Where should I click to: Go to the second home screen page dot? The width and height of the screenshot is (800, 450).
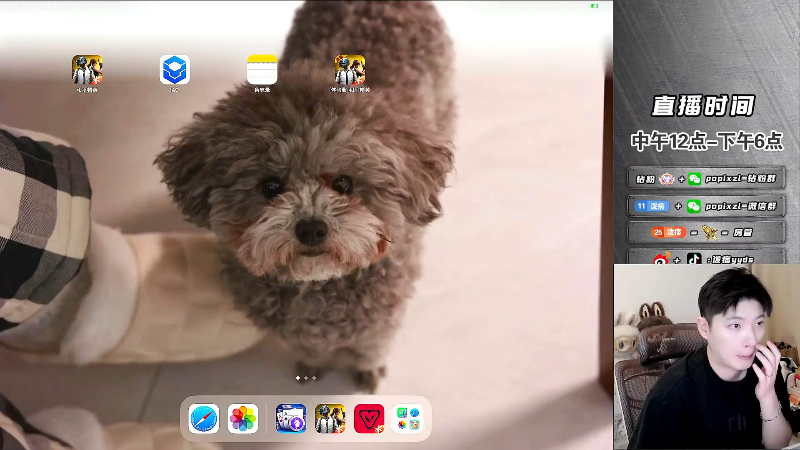pyautogui.click(x=306, y=378)
